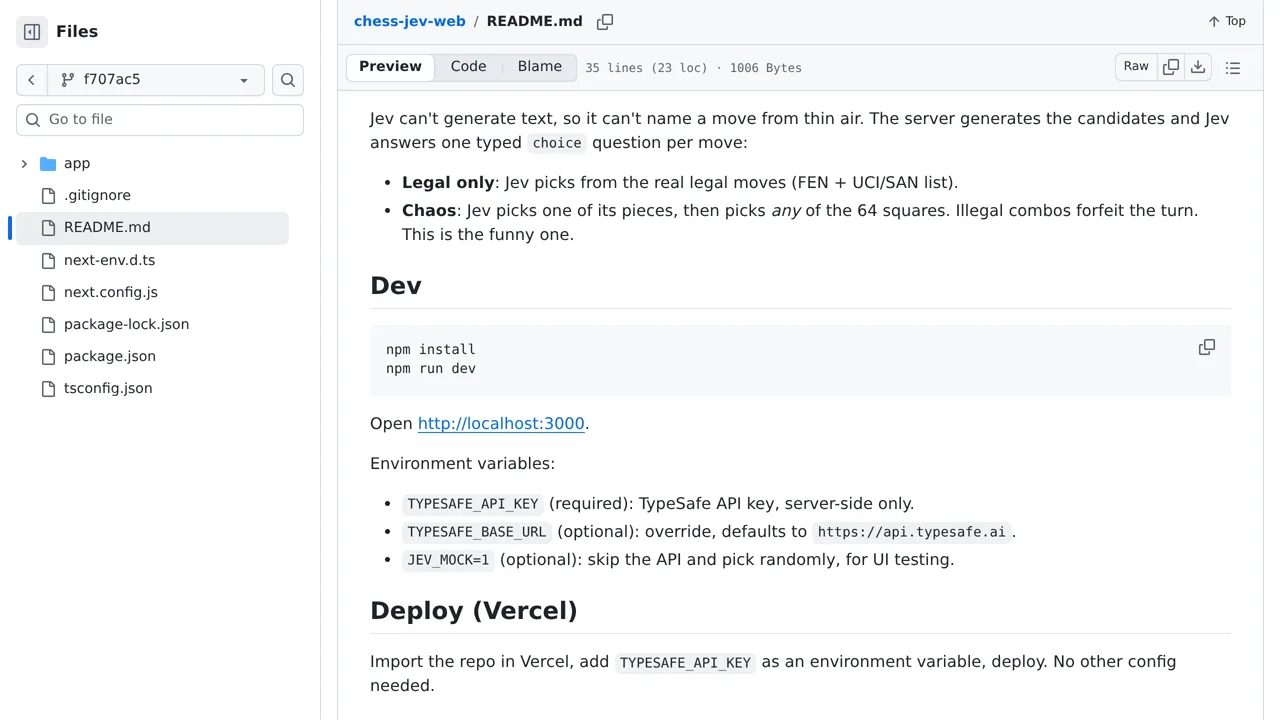Switch to the Code tab
The image size is (1280, 720).
[x=468, y=67]
